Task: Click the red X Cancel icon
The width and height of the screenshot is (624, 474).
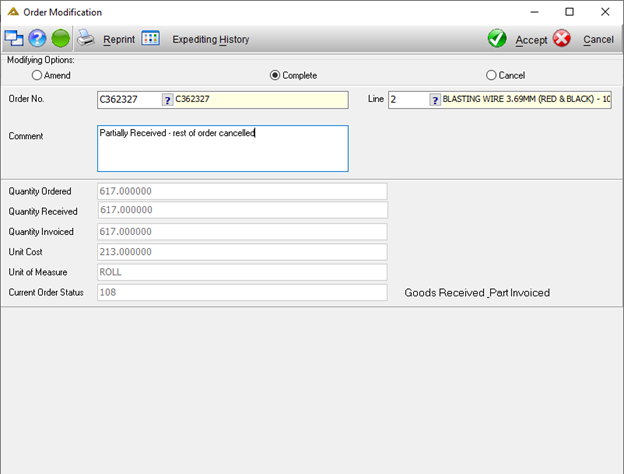Action: click(x=562, y=39)
